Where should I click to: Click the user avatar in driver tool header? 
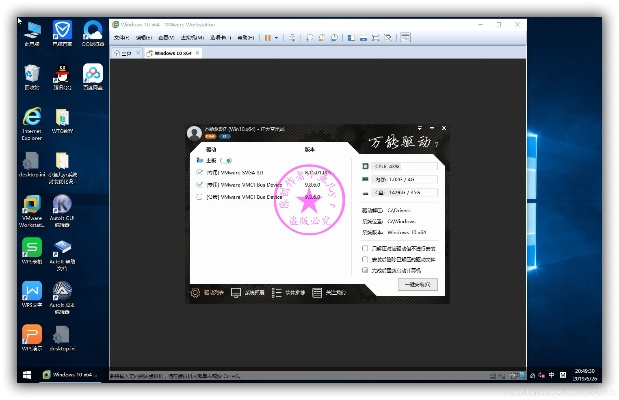(195, 133)
